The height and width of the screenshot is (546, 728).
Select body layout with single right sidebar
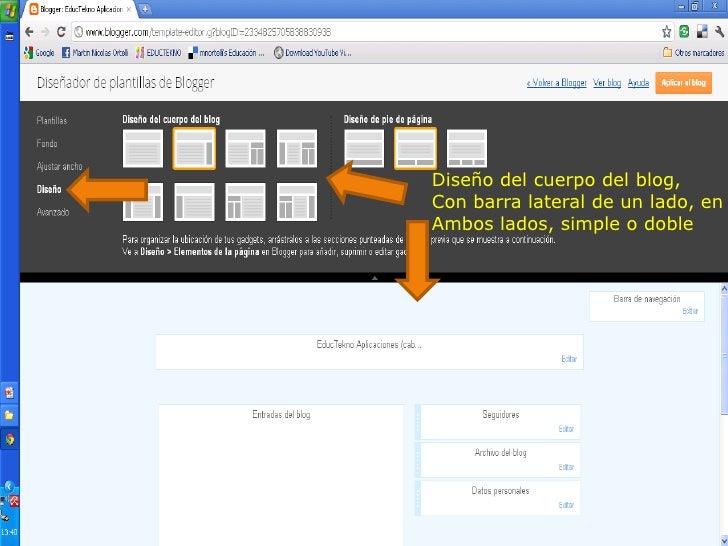[x=194, y=149]
